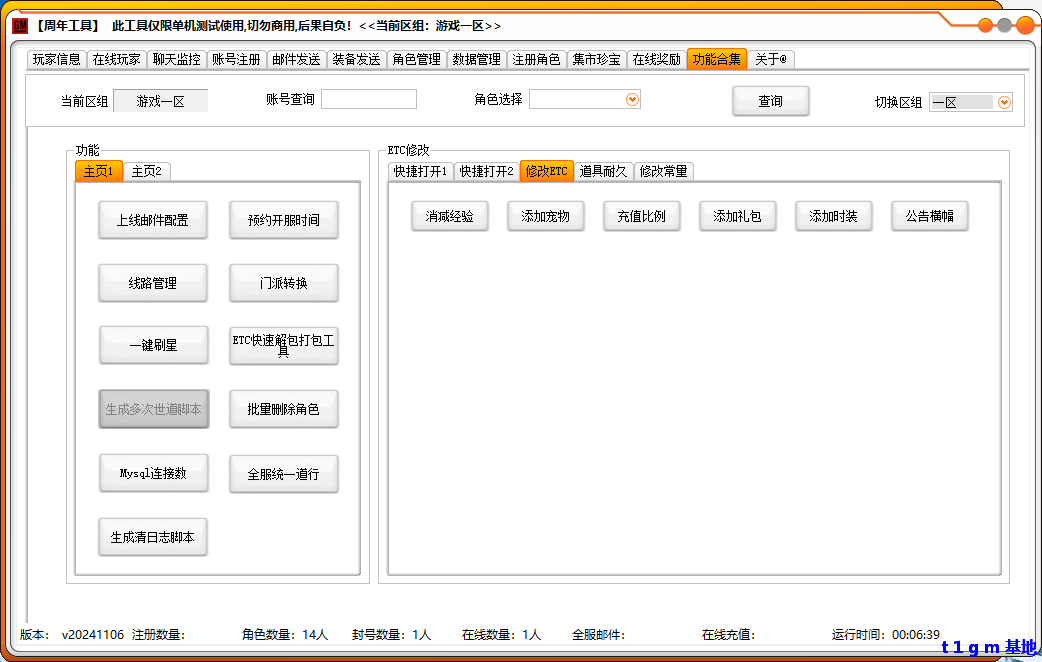Image resolution: width=1042 pixels, height=662 pixels.
Task: Open the 在线玩家 tab
Action: click(116, 60)
